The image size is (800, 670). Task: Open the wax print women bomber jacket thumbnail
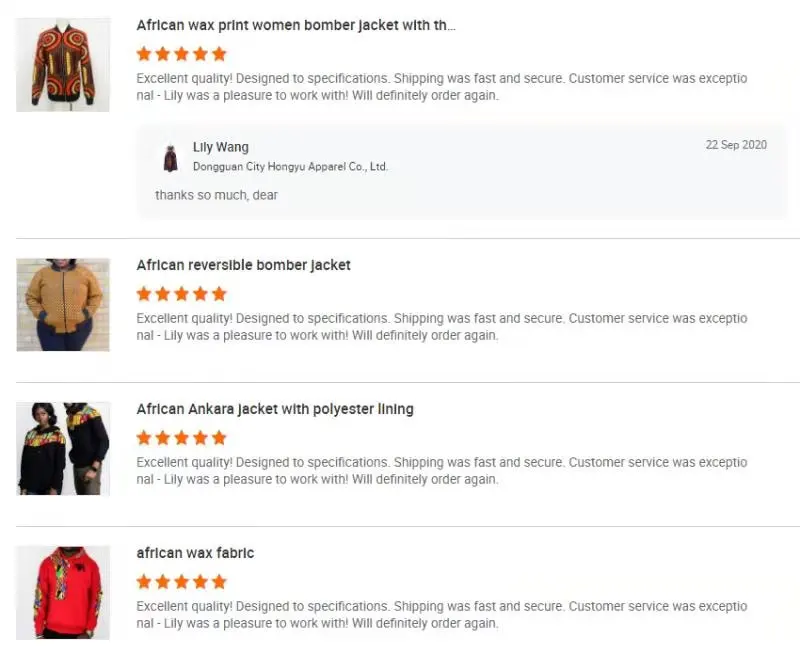click(63, 64)
